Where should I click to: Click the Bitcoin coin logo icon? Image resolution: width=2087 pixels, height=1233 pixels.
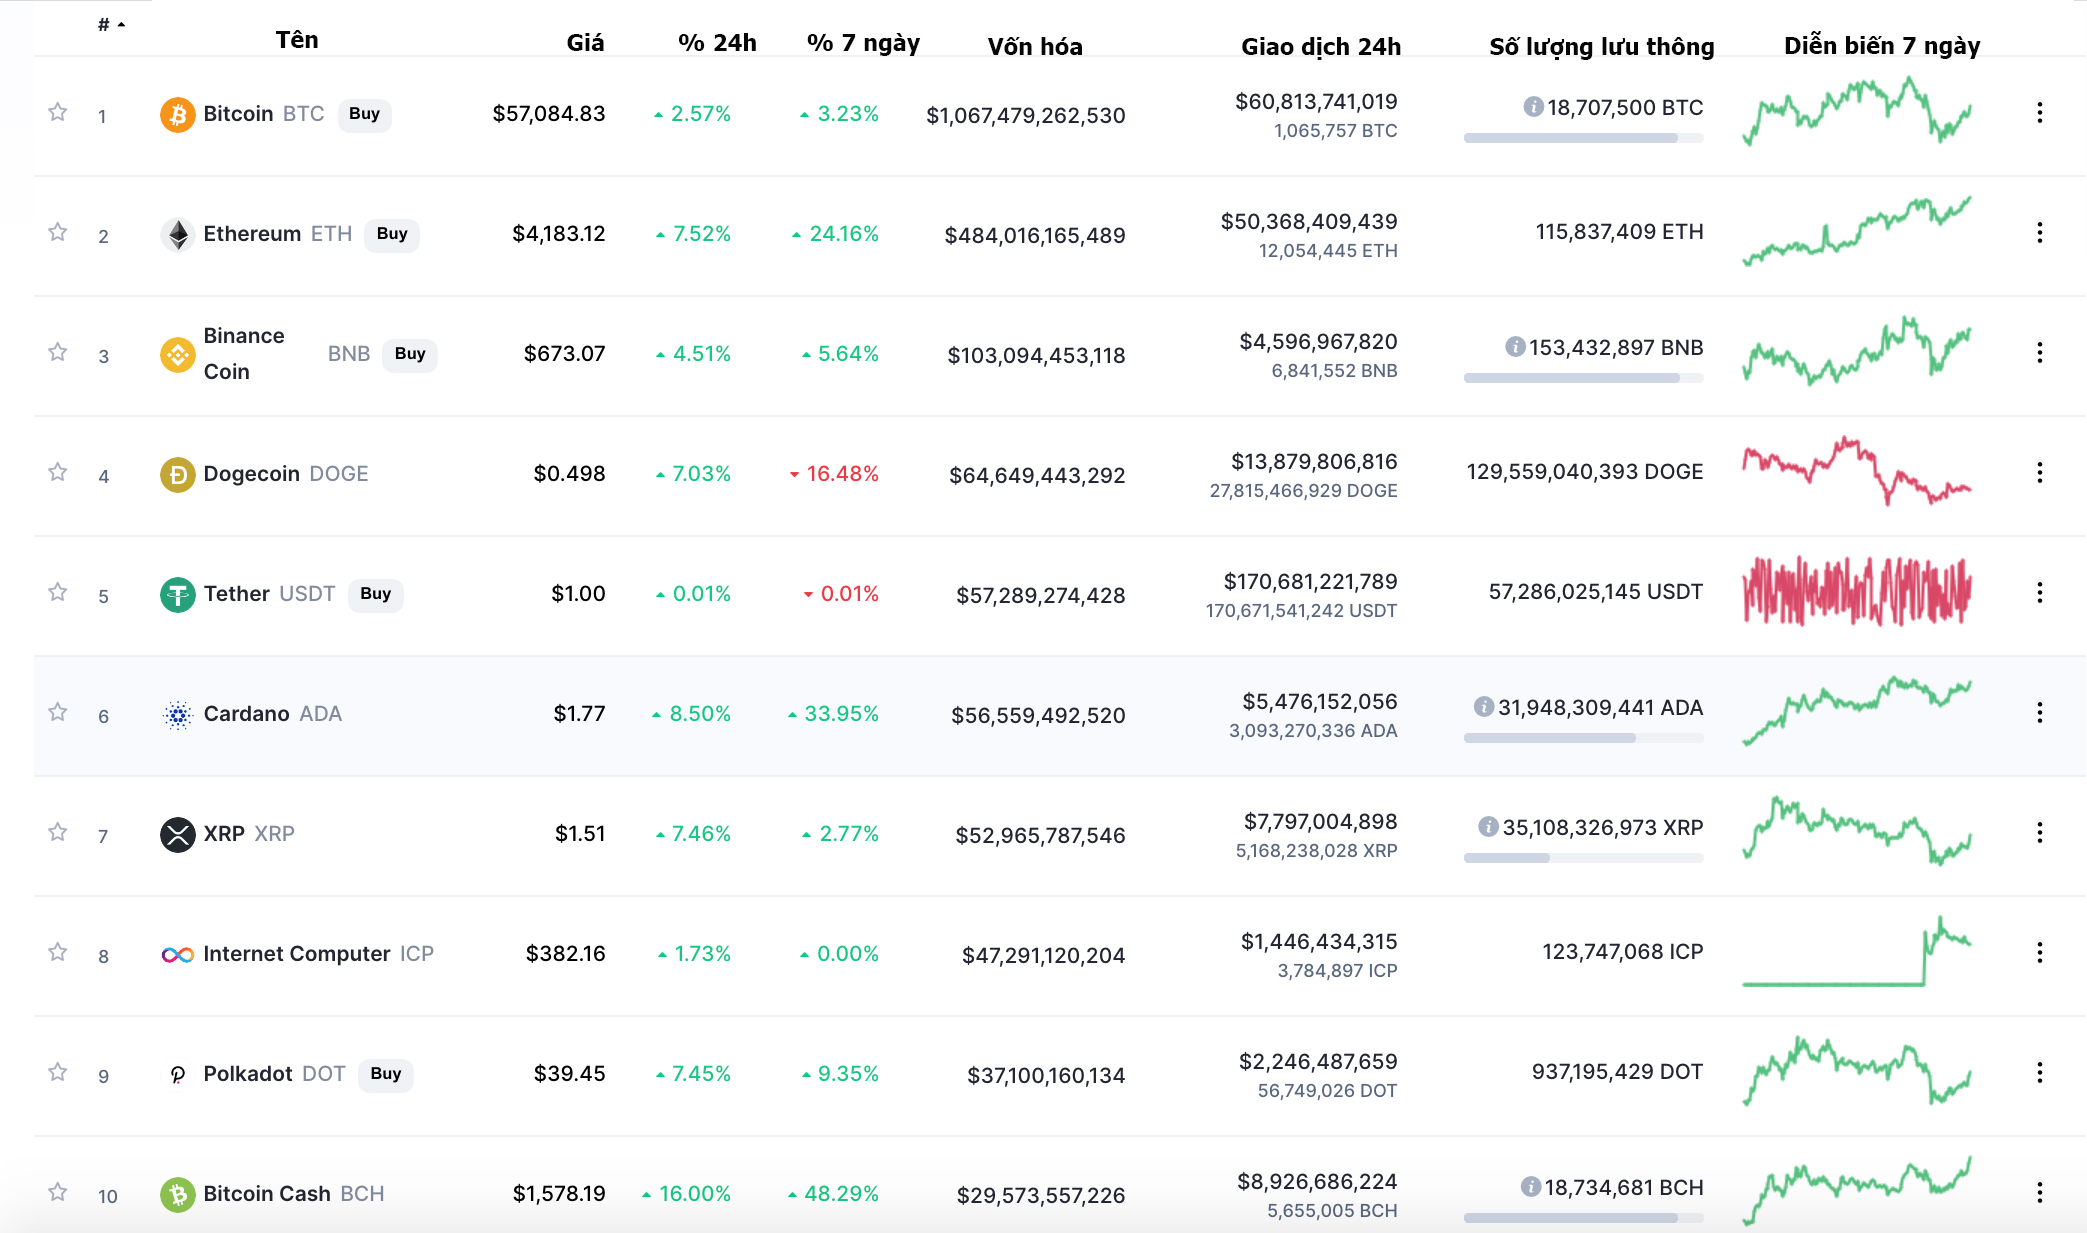(177, 114)
